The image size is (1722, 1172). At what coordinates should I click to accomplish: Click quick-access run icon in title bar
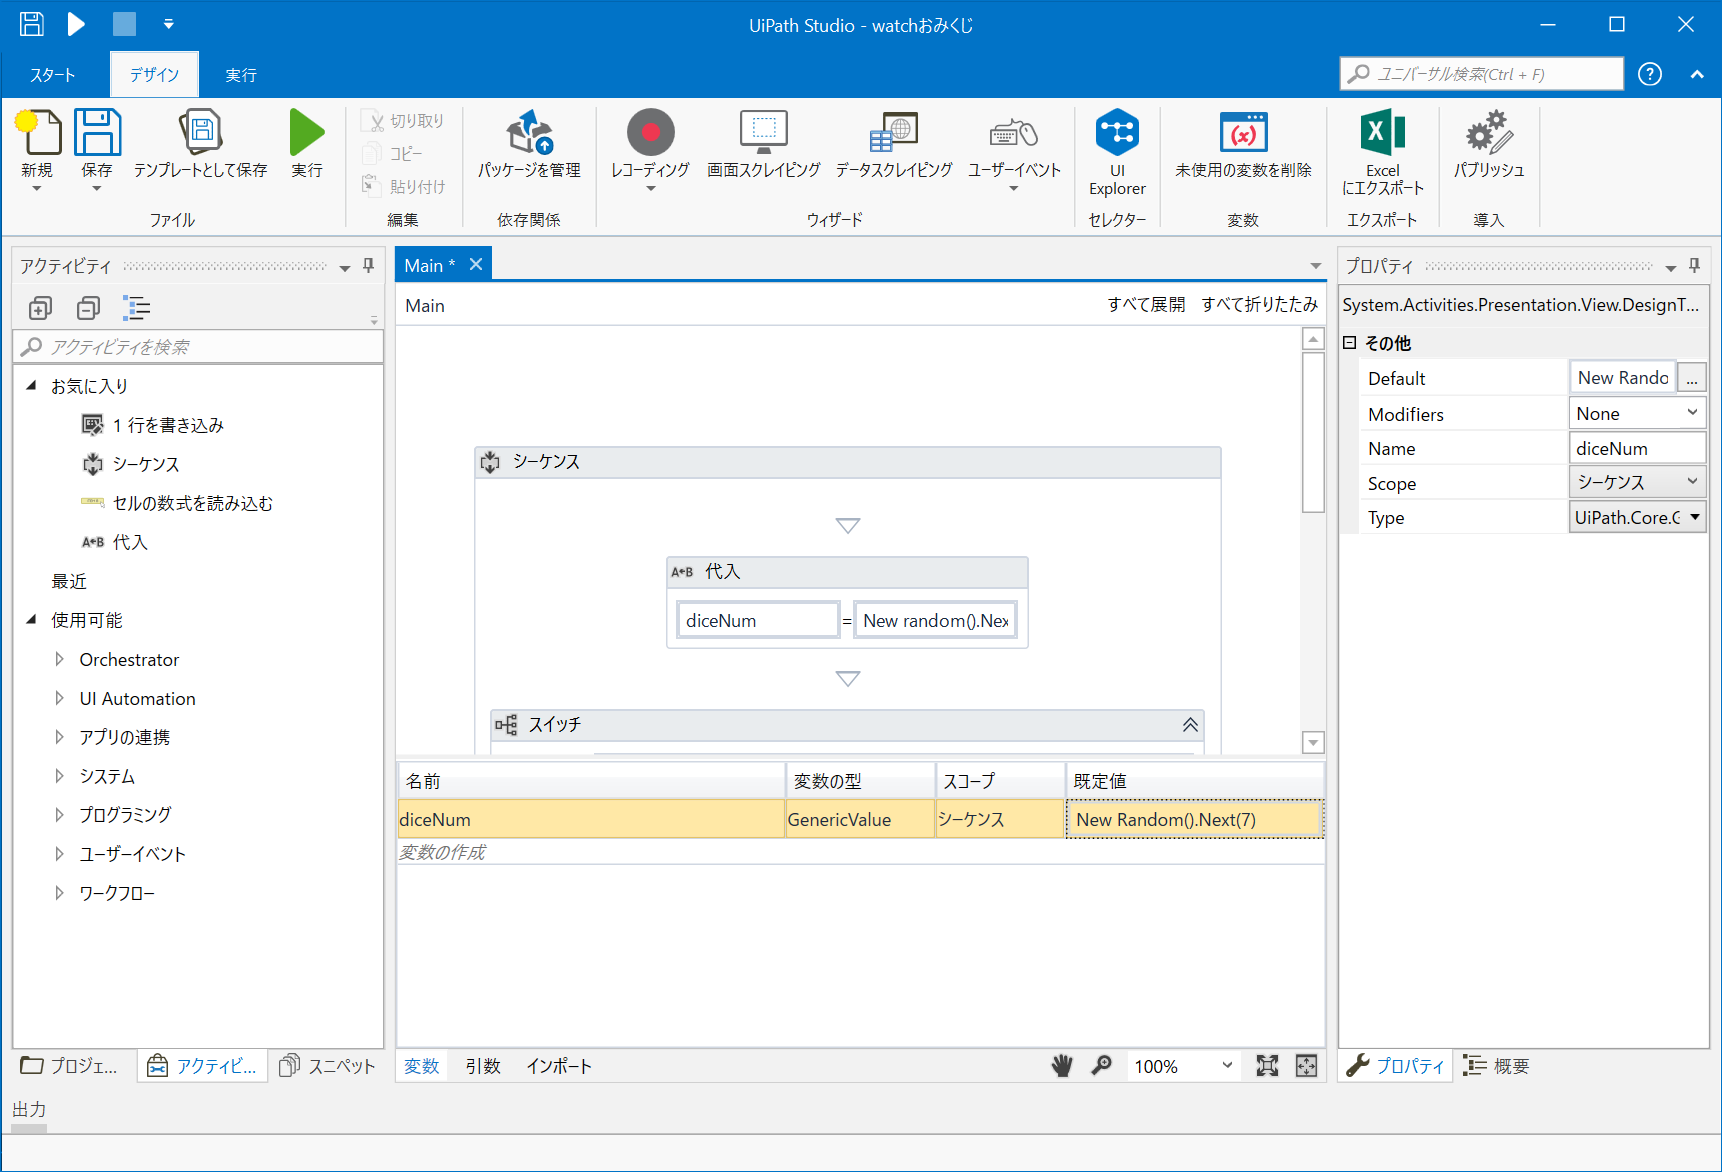coord(76,24)
